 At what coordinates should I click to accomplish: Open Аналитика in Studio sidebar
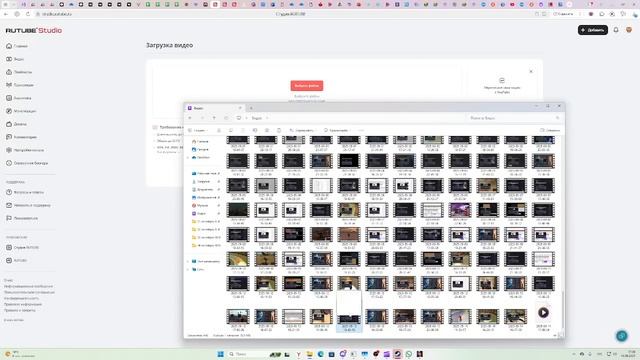(x=19, y=98)
